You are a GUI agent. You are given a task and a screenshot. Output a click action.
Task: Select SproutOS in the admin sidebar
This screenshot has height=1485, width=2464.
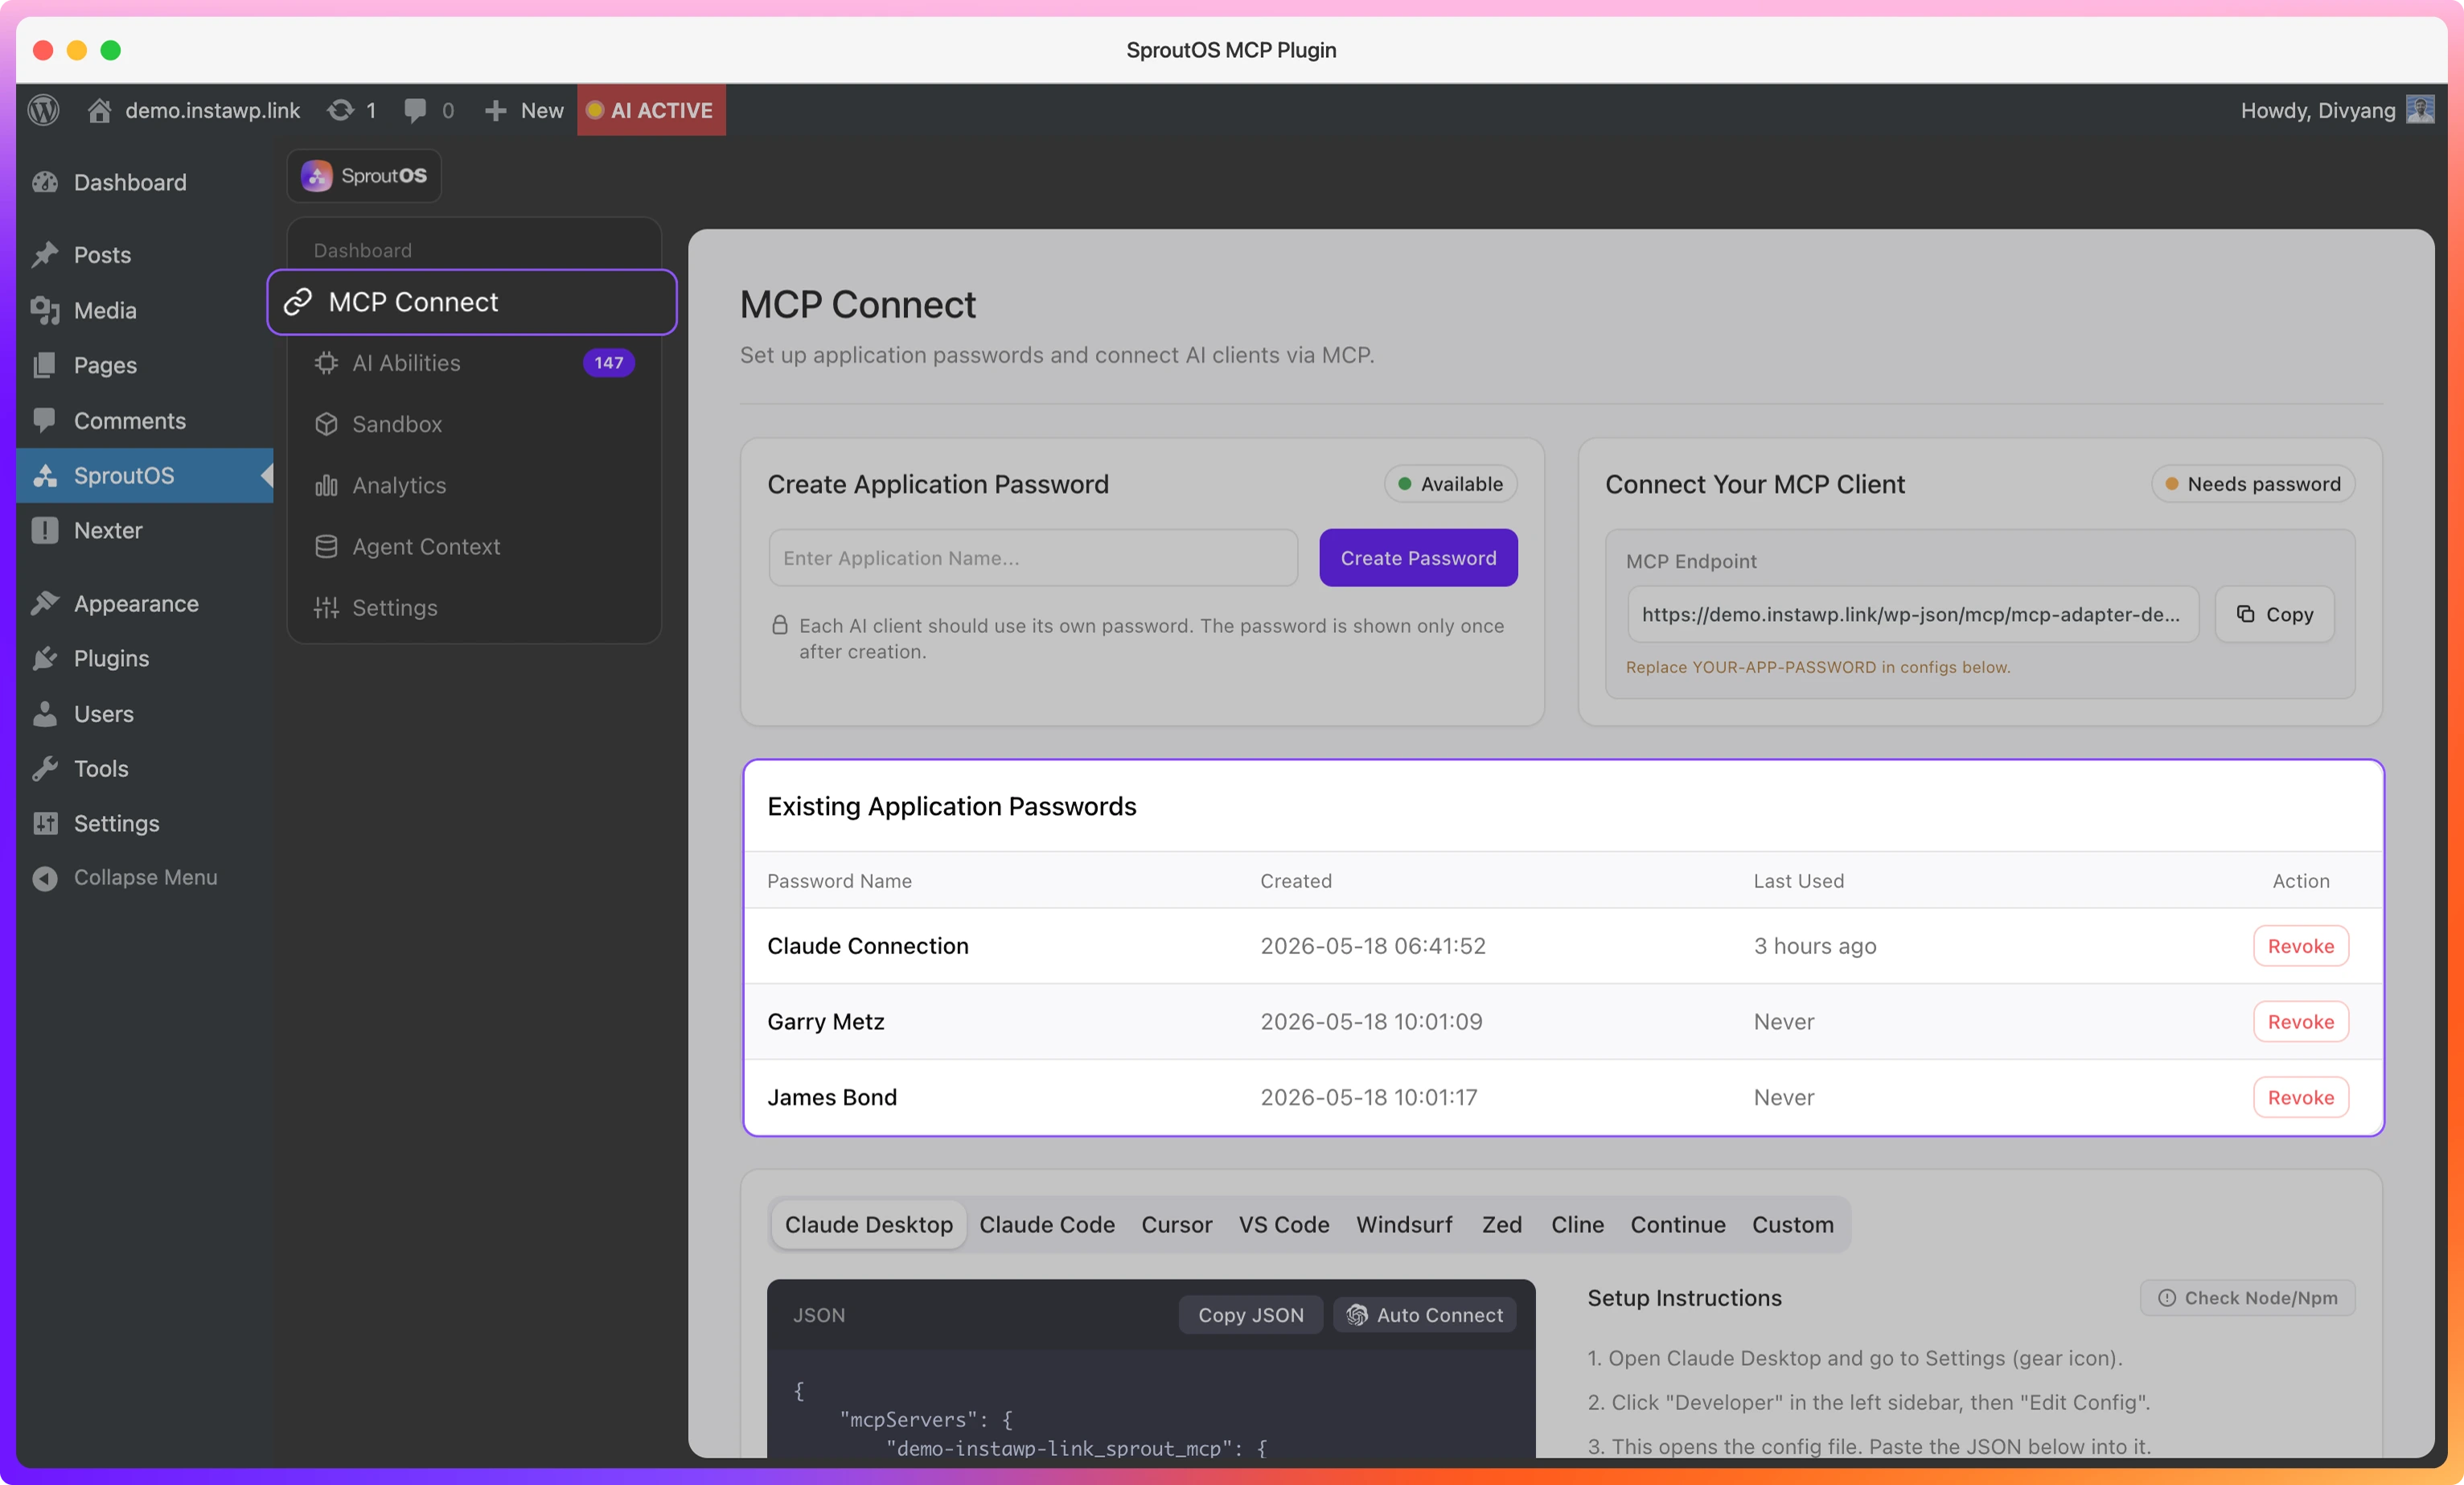click(145, 475)
